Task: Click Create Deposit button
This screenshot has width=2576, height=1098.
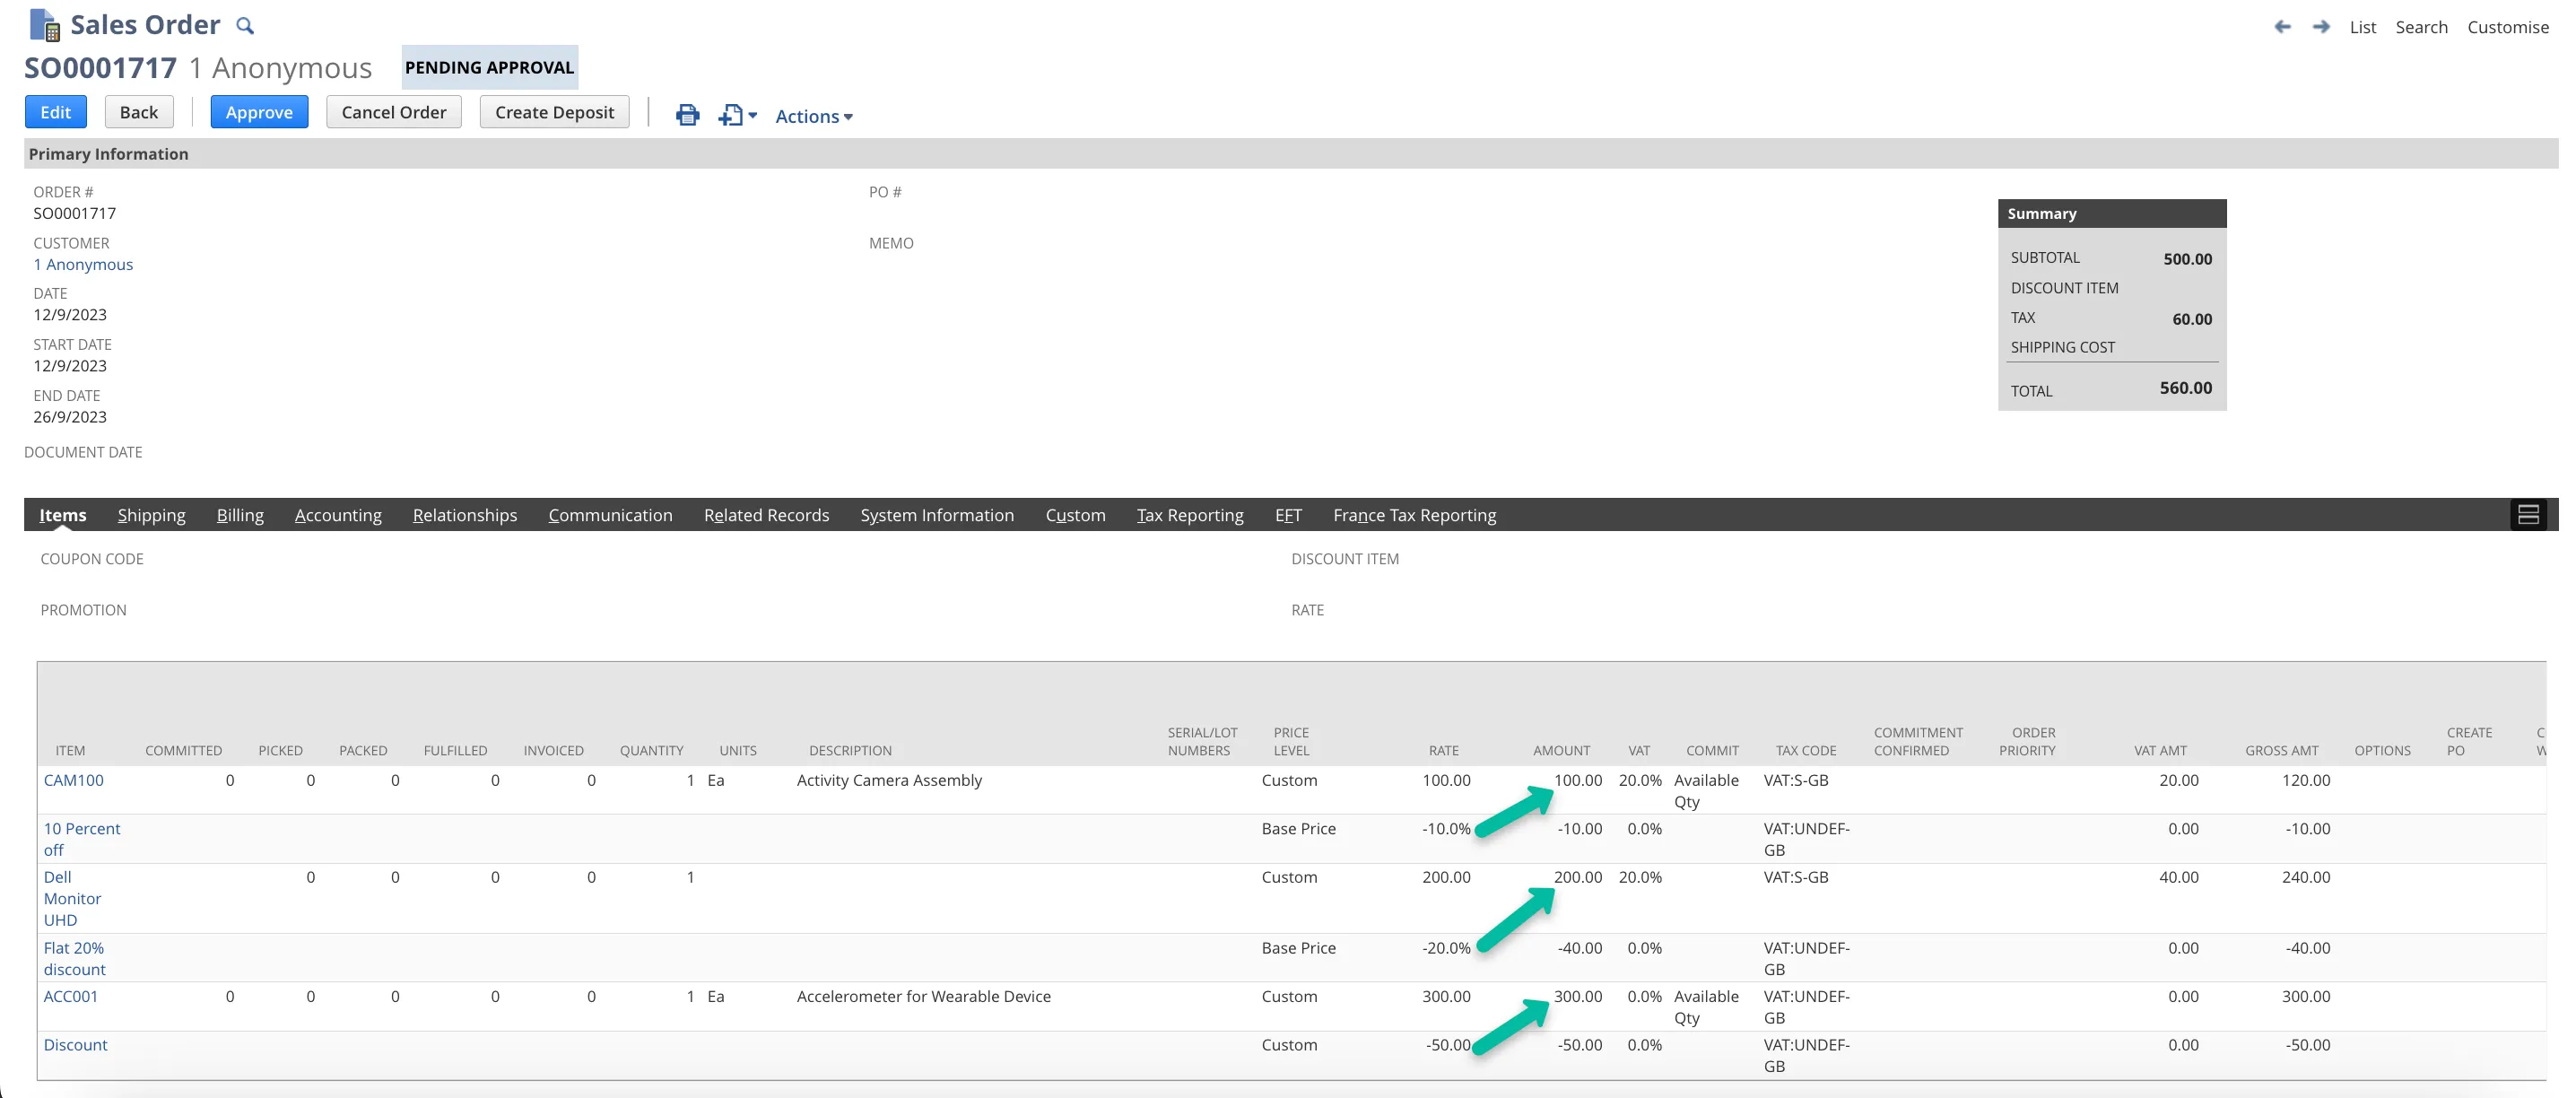Action: (554, 112)
